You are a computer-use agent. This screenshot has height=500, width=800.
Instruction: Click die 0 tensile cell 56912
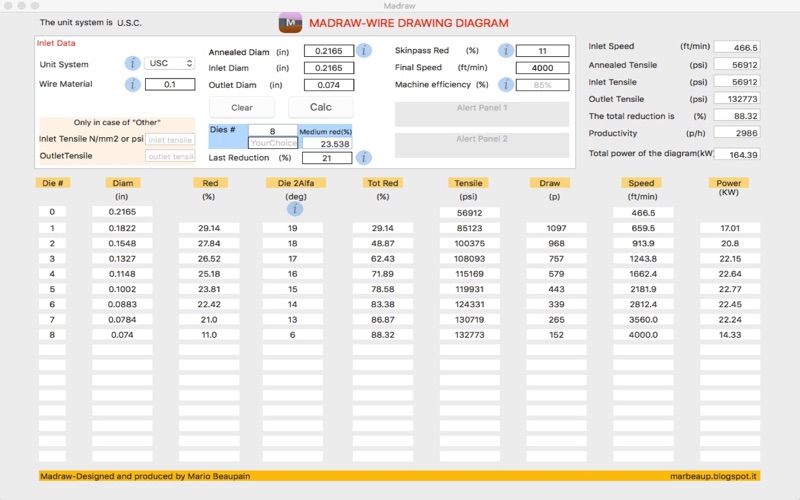[x=470, y=213]
